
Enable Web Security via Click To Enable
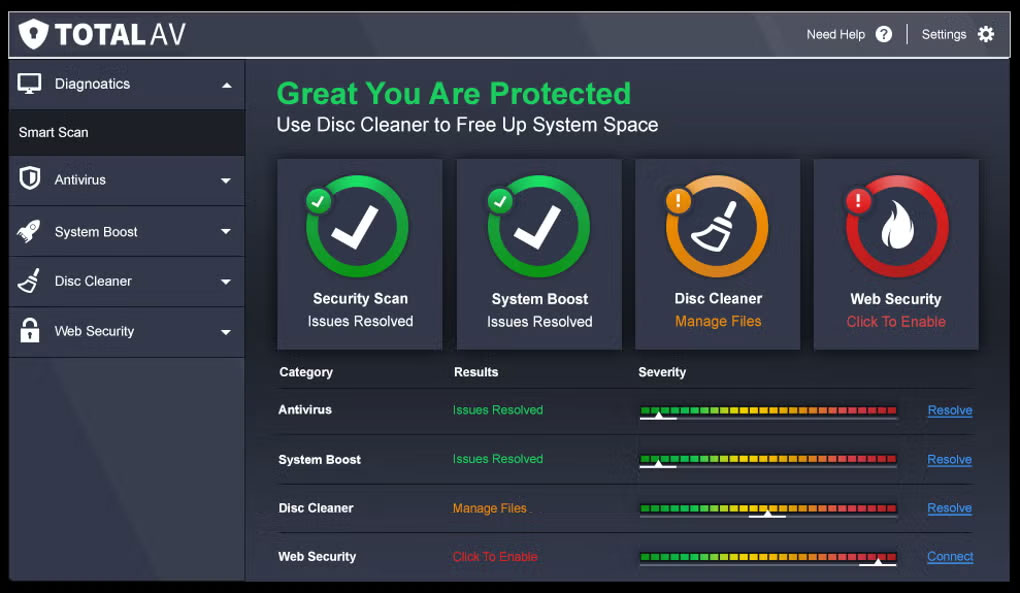coord(895,322)
